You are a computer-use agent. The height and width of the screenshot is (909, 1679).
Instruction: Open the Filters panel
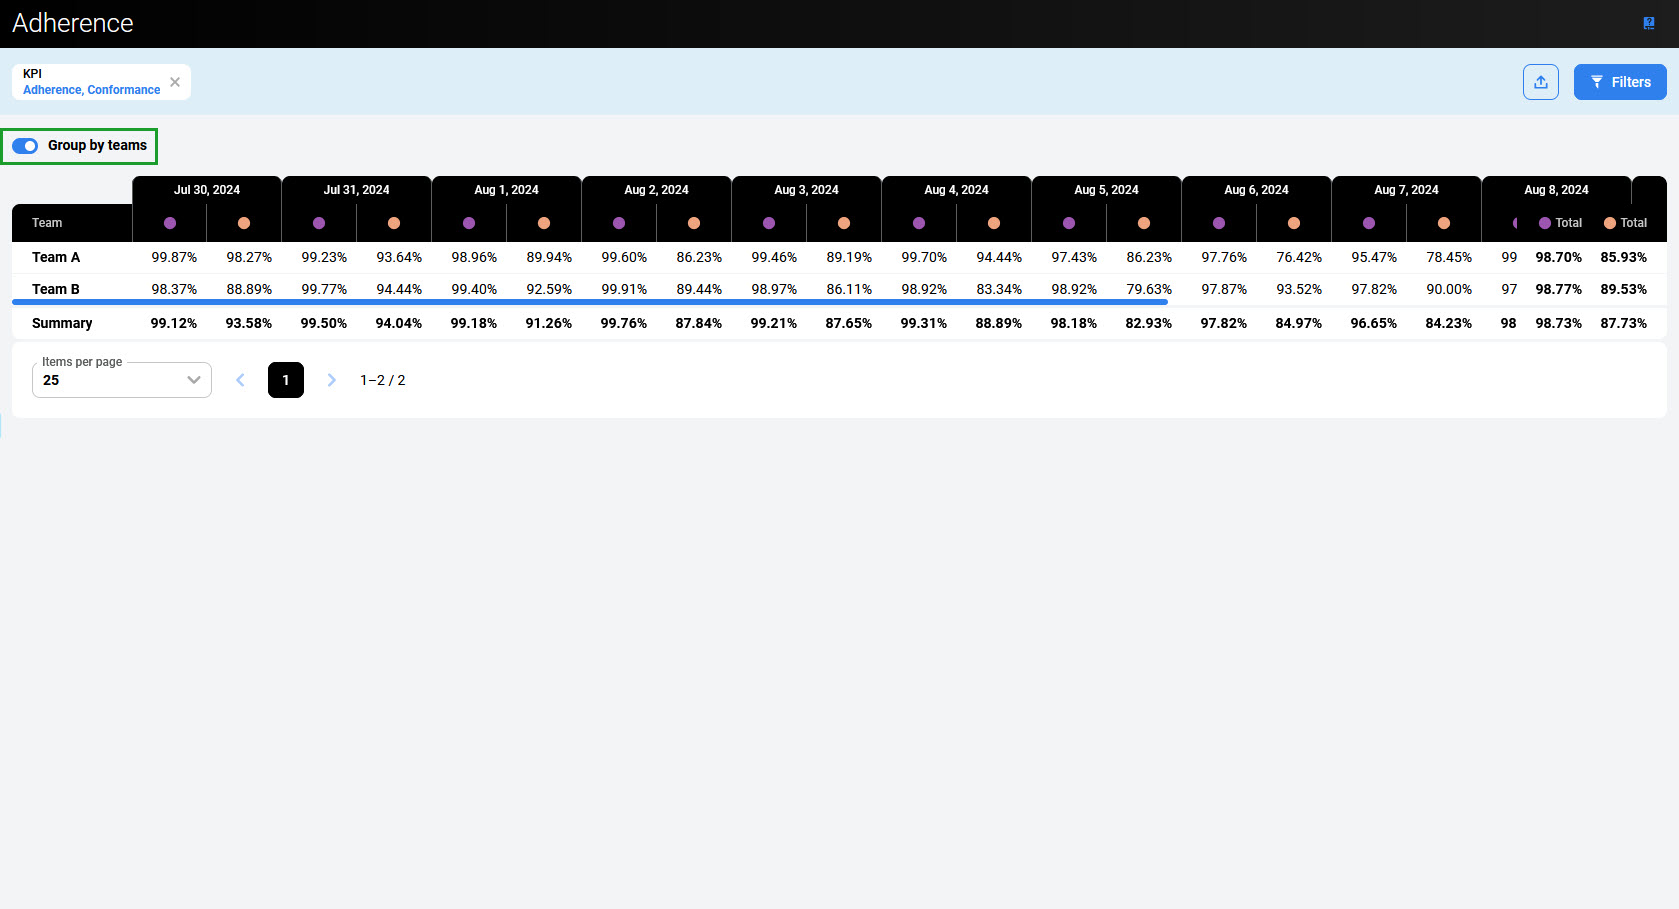1619,82
